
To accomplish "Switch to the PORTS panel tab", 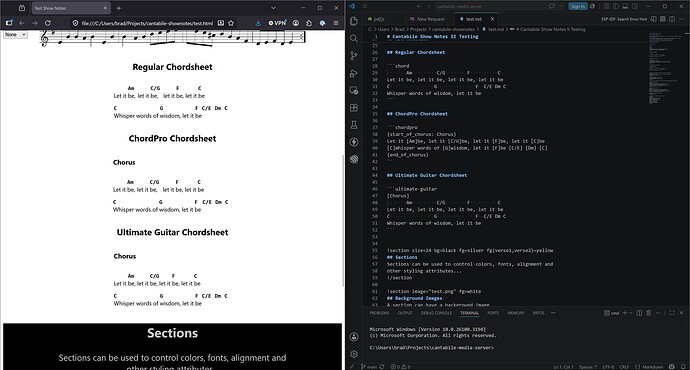I will coord(493,313).
